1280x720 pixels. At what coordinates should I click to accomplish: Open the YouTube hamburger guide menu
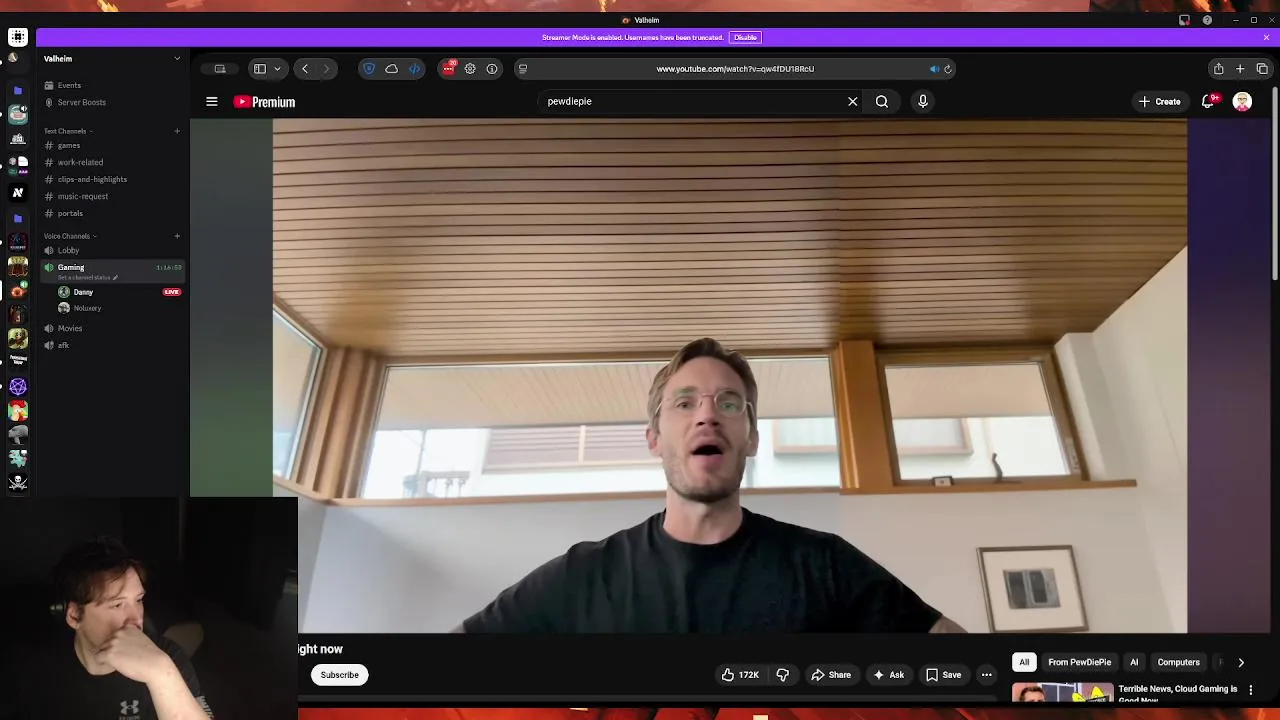[x=212, y=101]
